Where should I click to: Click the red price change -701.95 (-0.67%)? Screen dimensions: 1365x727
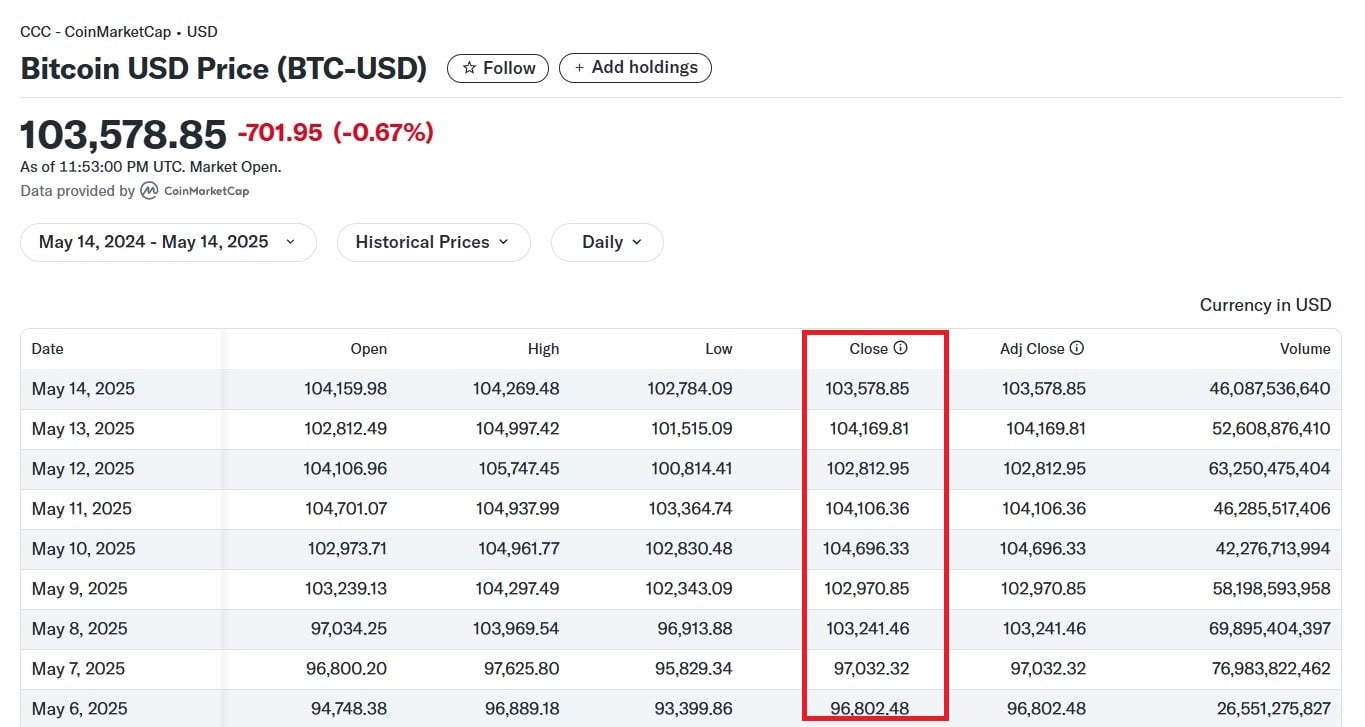pos(335,132)
